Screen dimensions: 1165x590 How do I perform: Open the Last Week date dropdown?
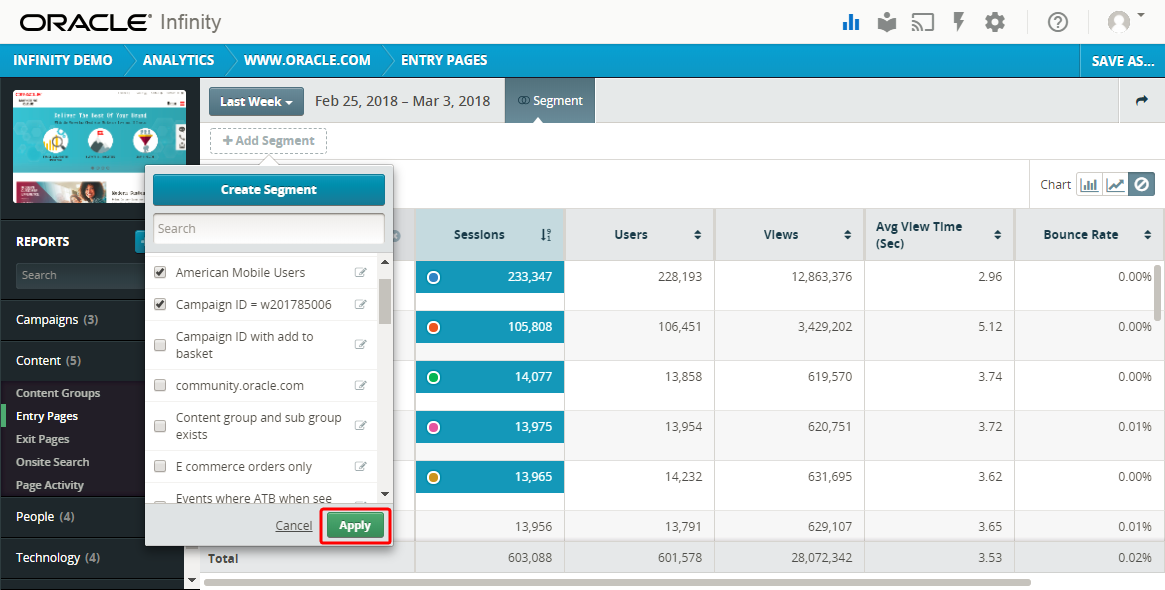256,101
